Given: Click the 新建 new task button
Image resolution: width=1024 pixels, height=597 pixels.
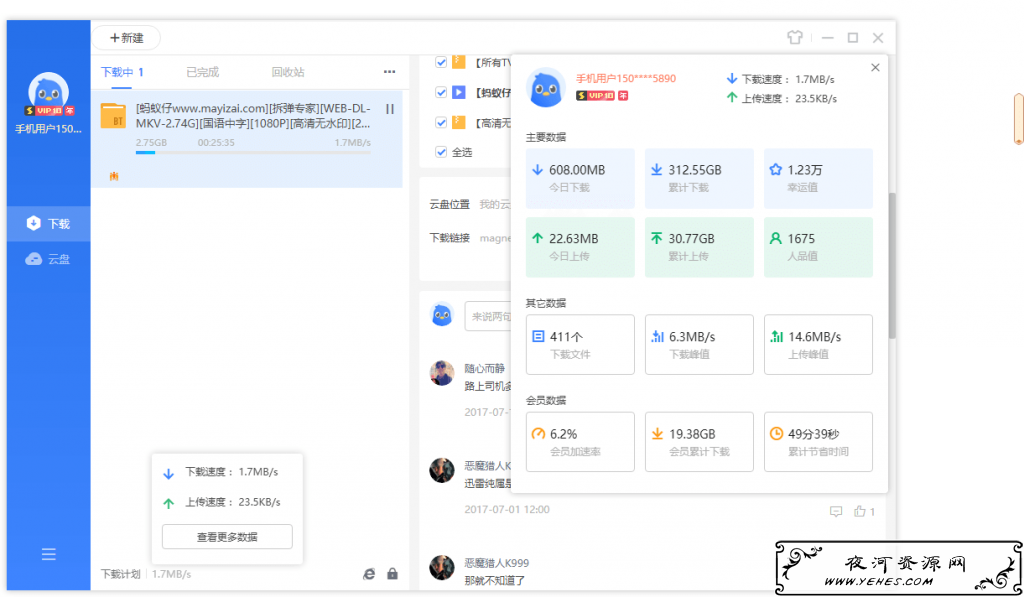Looking at the screenshot, I should [x=126, y=38].
